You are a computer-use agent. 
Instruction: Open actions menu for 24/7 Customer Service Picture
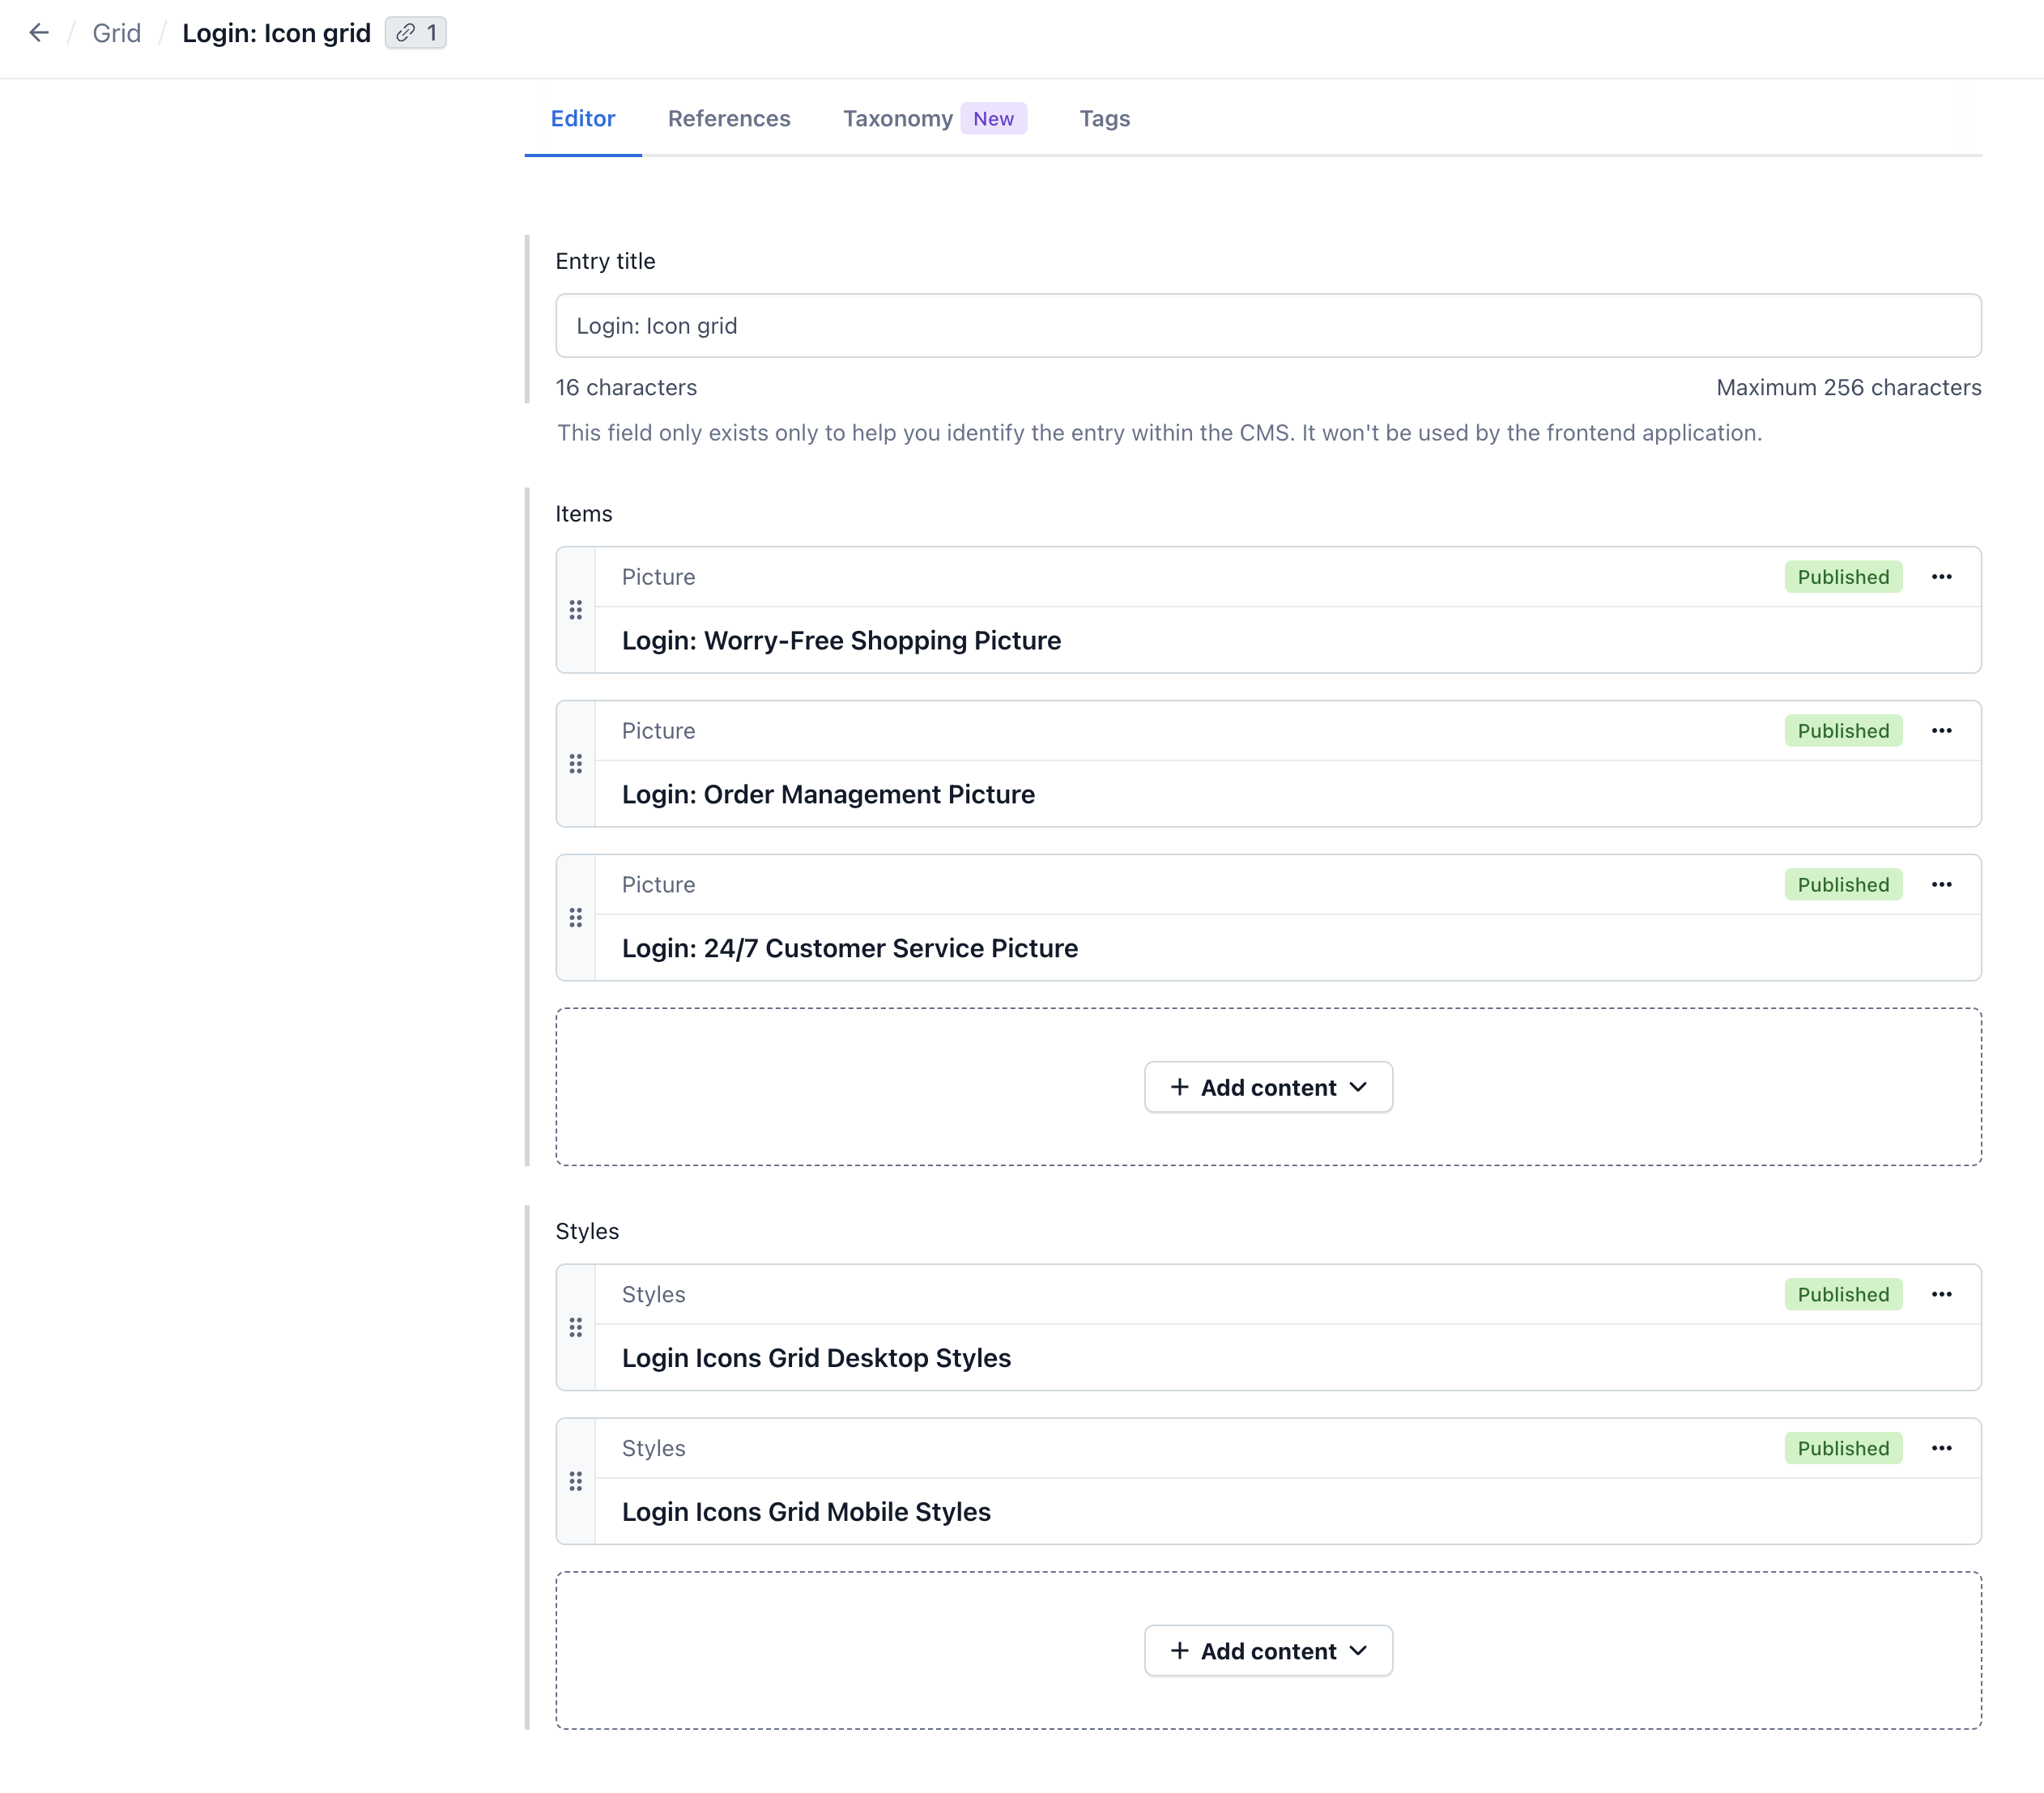point(1942,885)
